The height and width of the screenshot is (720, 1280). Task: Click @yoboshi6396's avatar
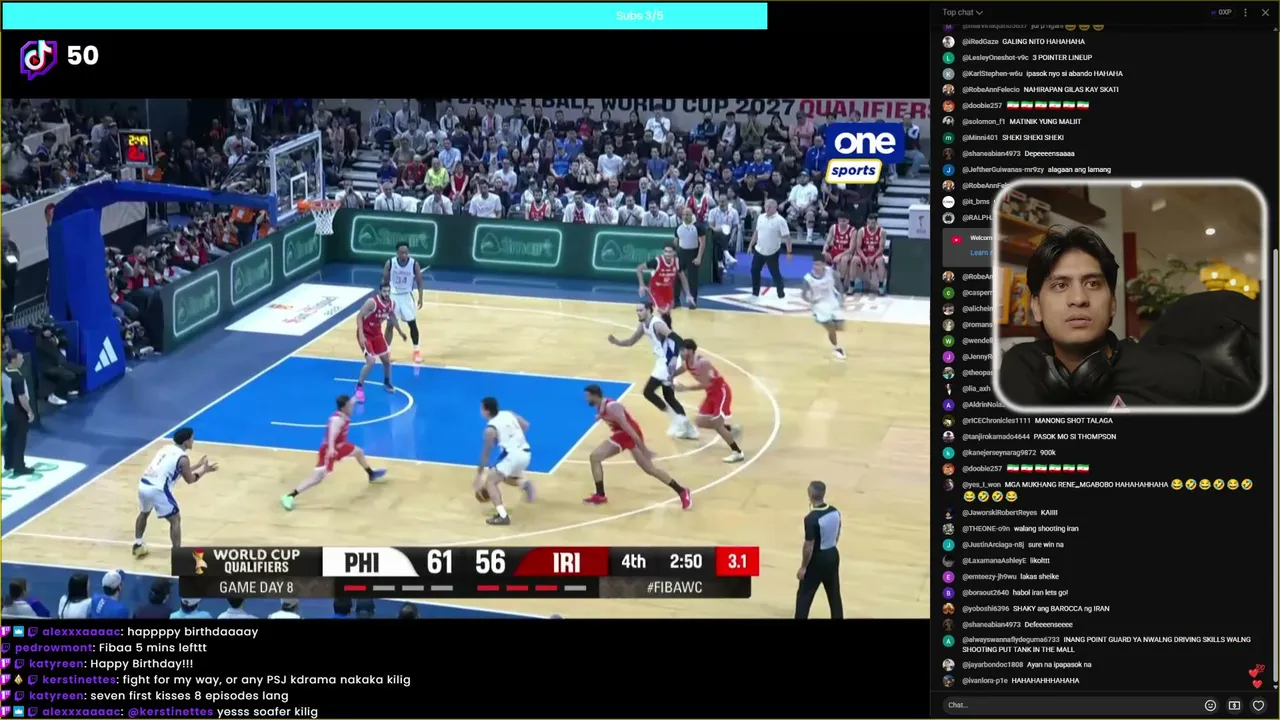[x=948, y=609]
